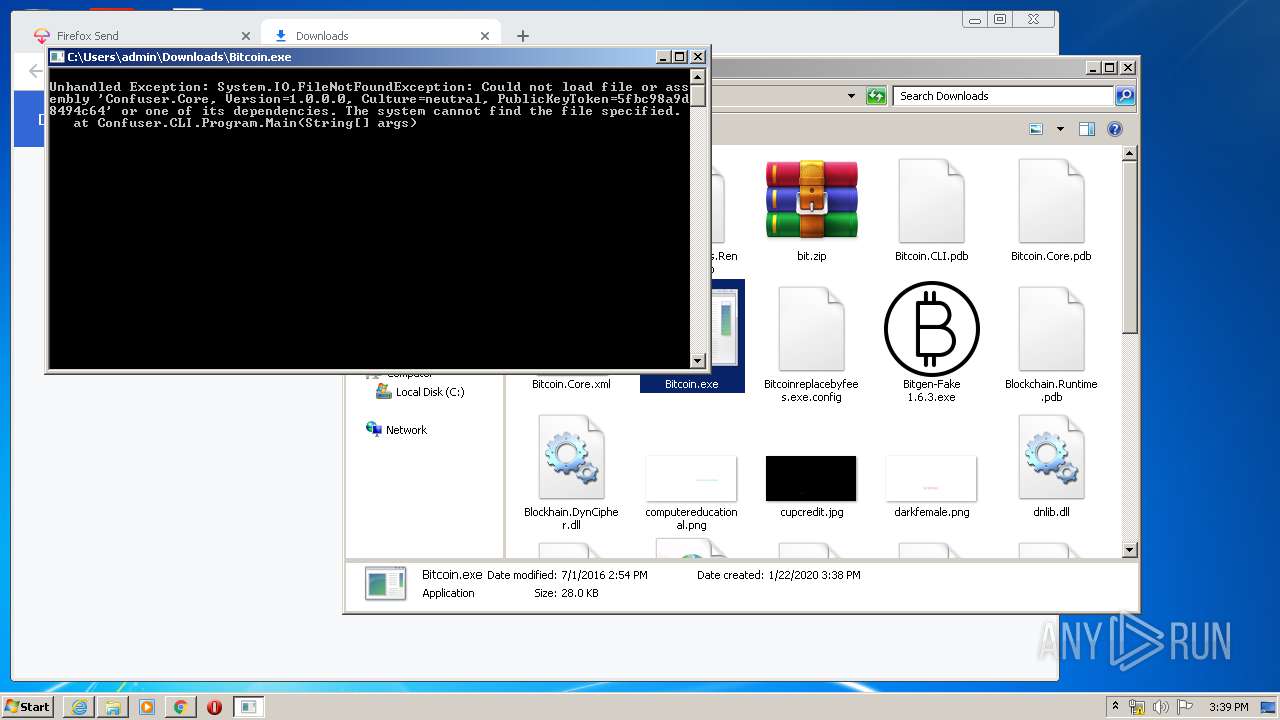This screenshot has height=720, width=1280.
Task: Select Network in the navigation pane
Action: [397, 430]
